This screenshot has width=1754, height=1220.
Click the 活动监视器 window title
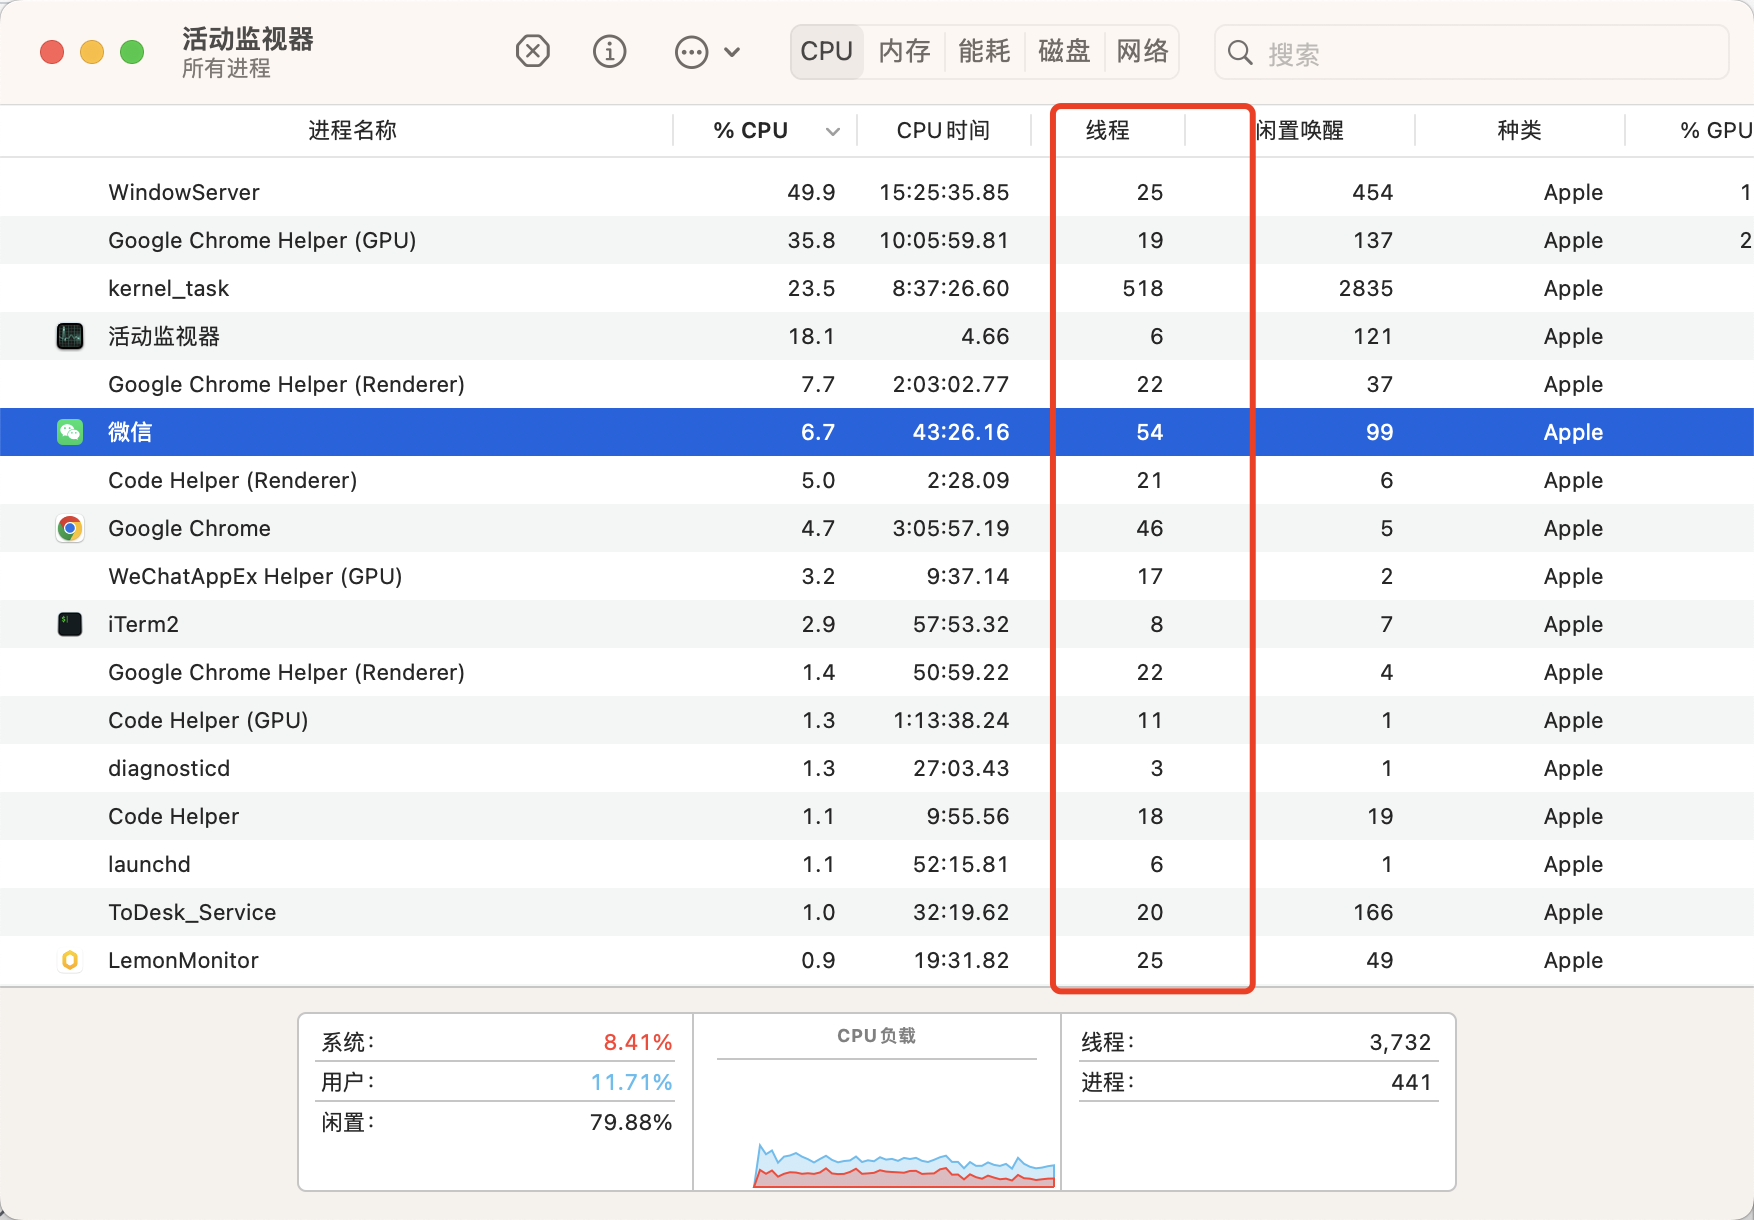(x=248, y=39)
